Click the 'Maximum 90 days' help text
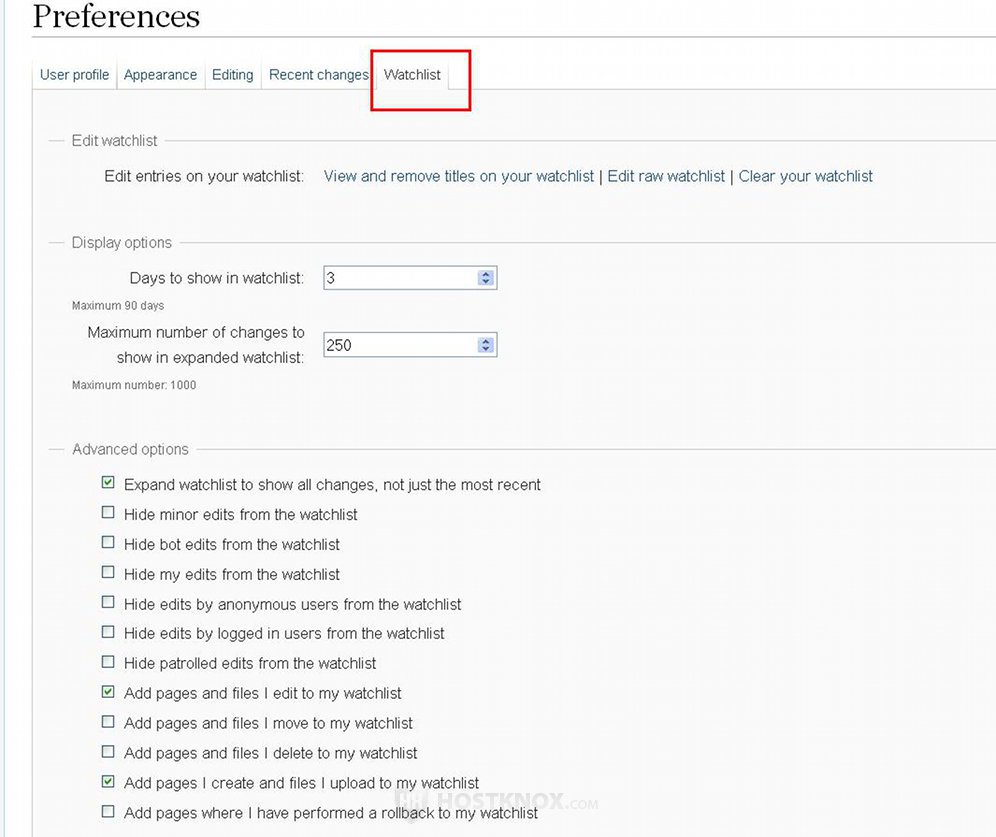 (118, 305)
